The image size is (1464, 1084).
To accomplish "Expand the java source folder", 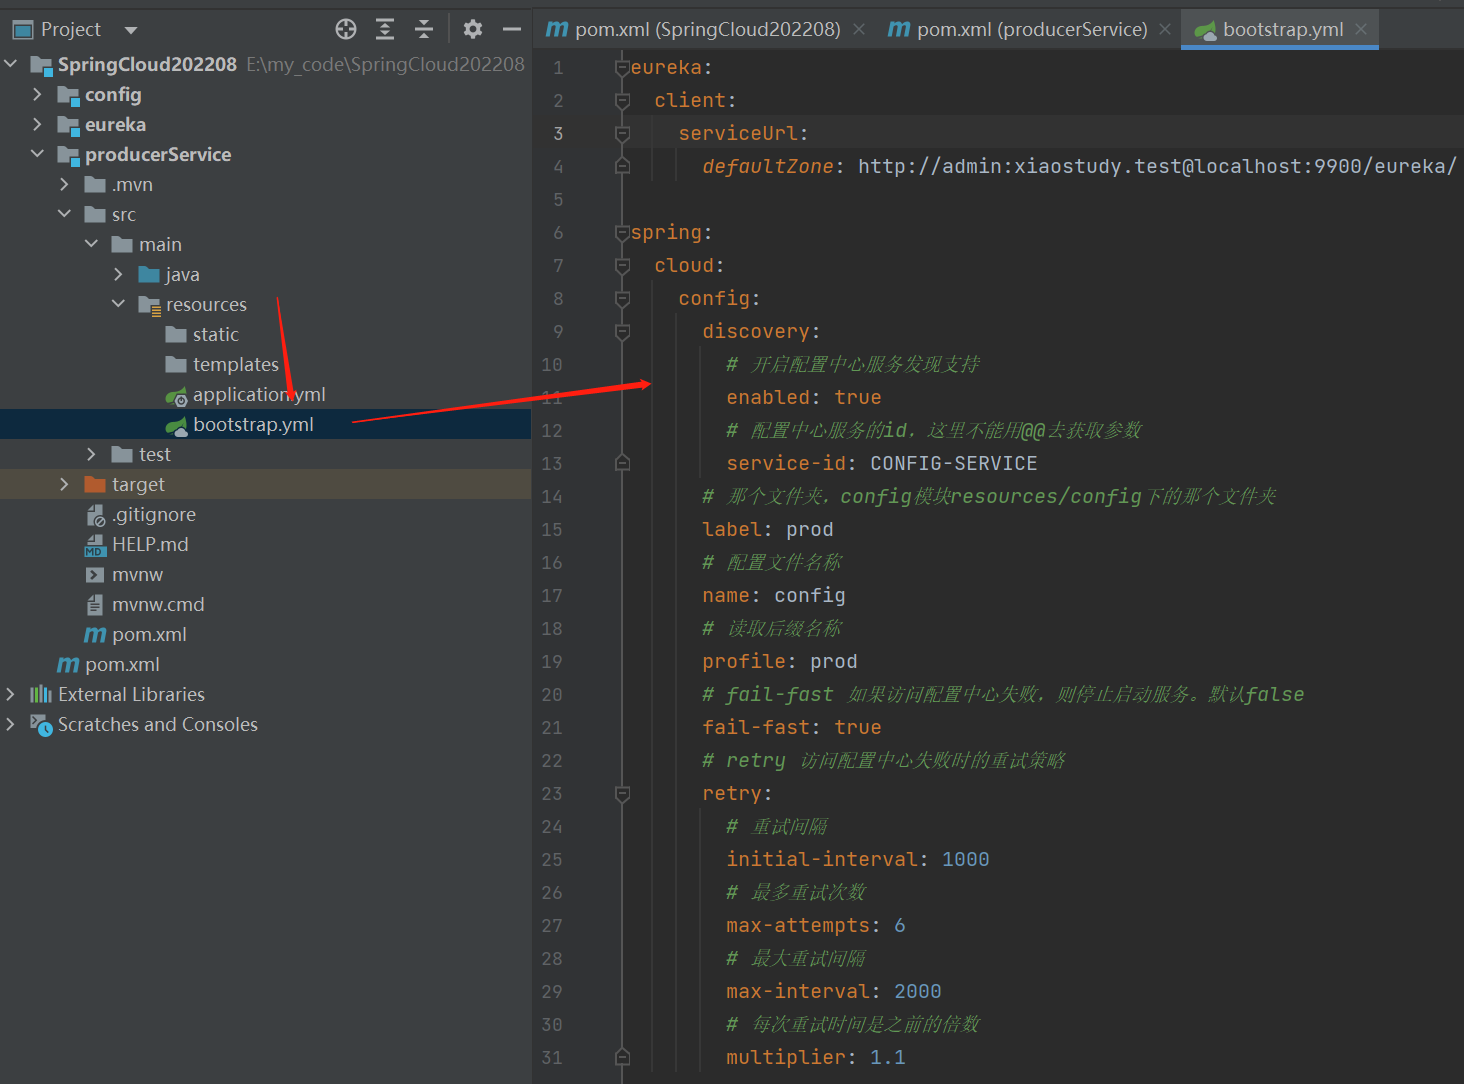I will 119,274.
